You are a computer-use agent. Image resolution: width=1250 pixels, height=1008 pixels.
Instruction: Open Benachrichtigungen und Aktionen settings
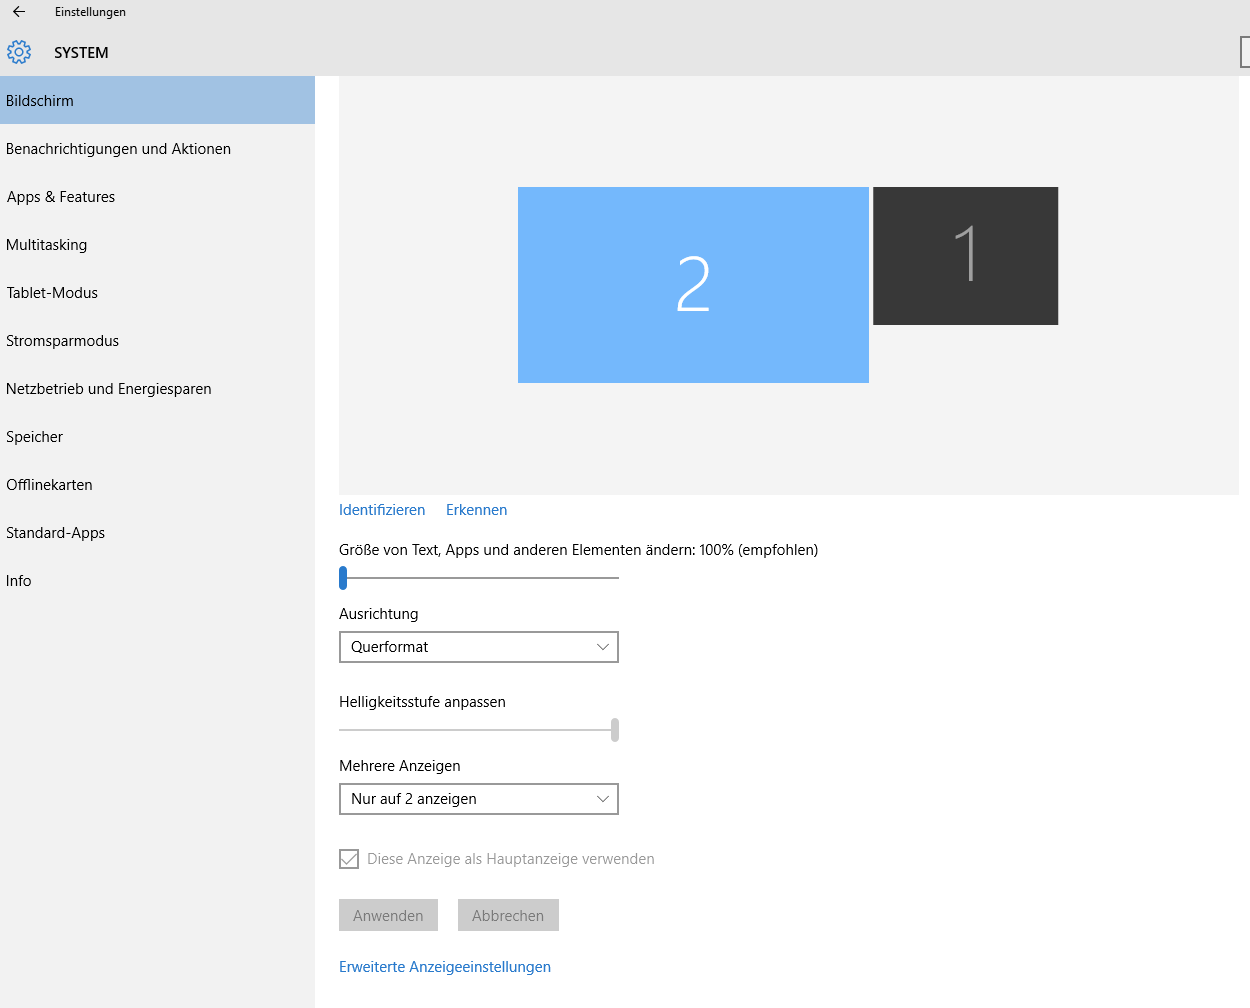coord(157,148)
